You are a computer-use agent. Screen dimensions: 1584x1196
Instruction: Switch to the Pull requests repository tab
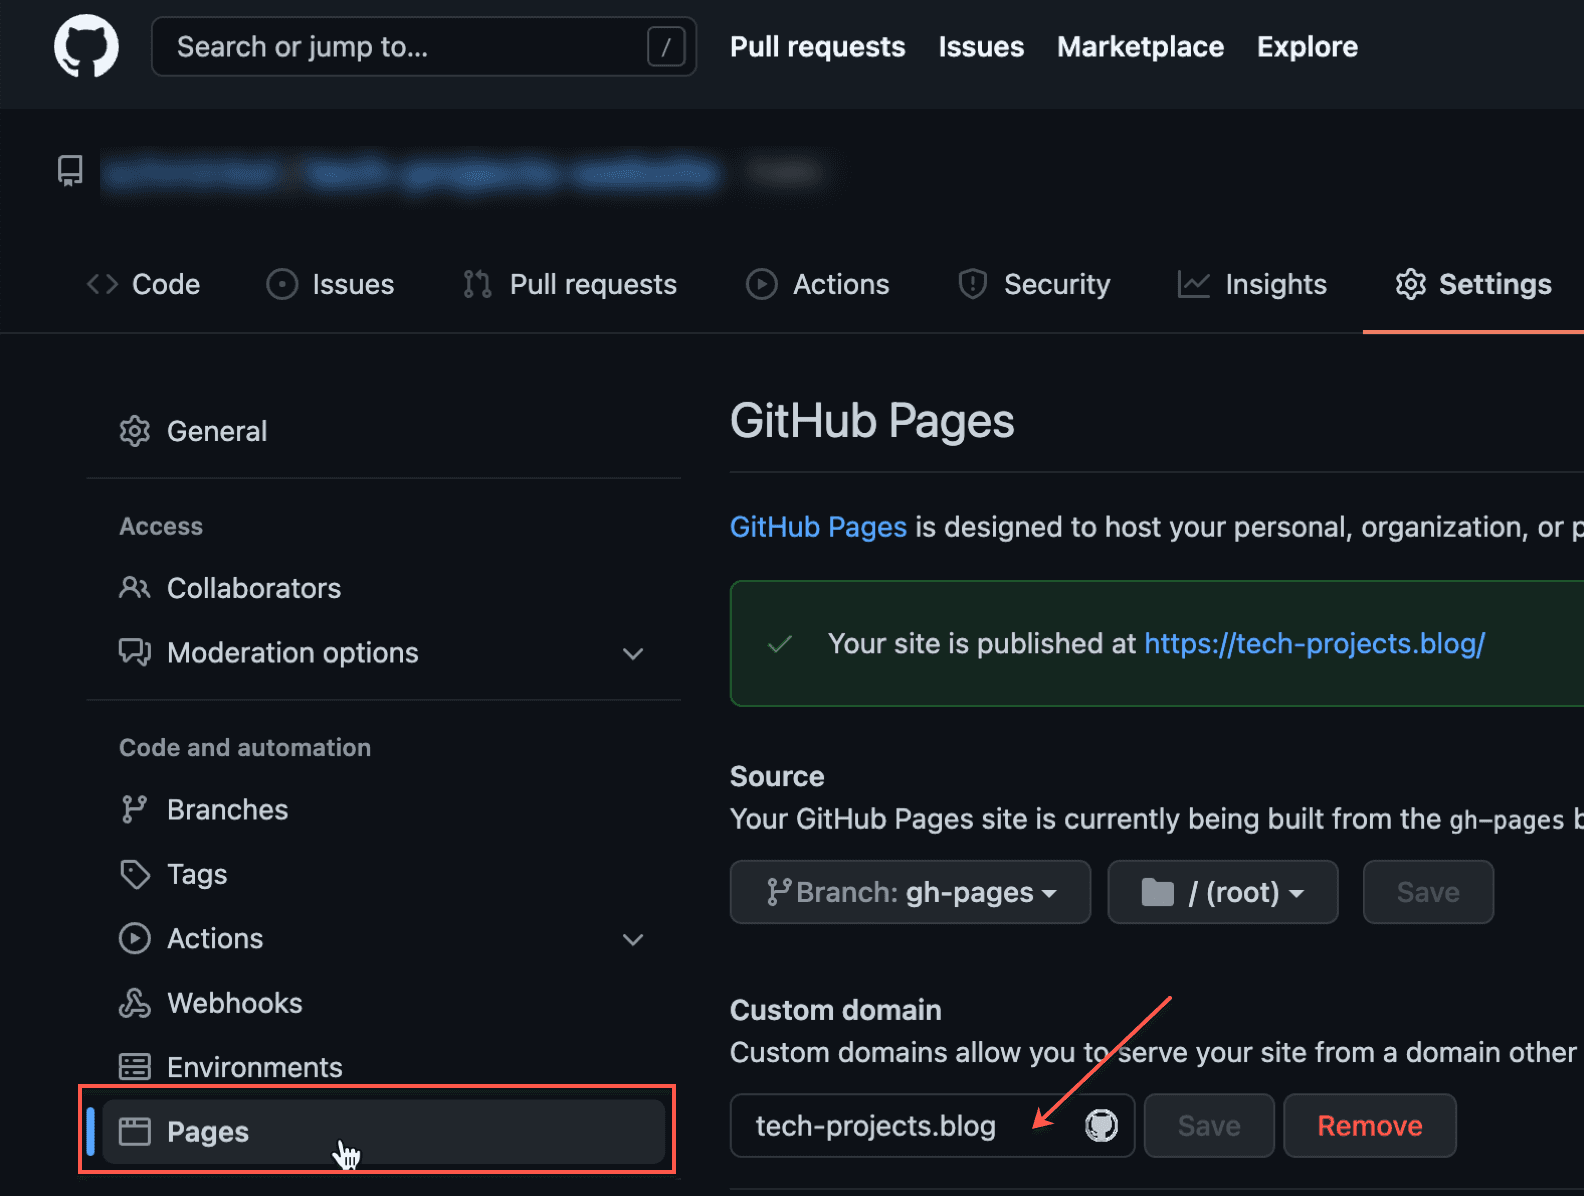coord(570,284)
